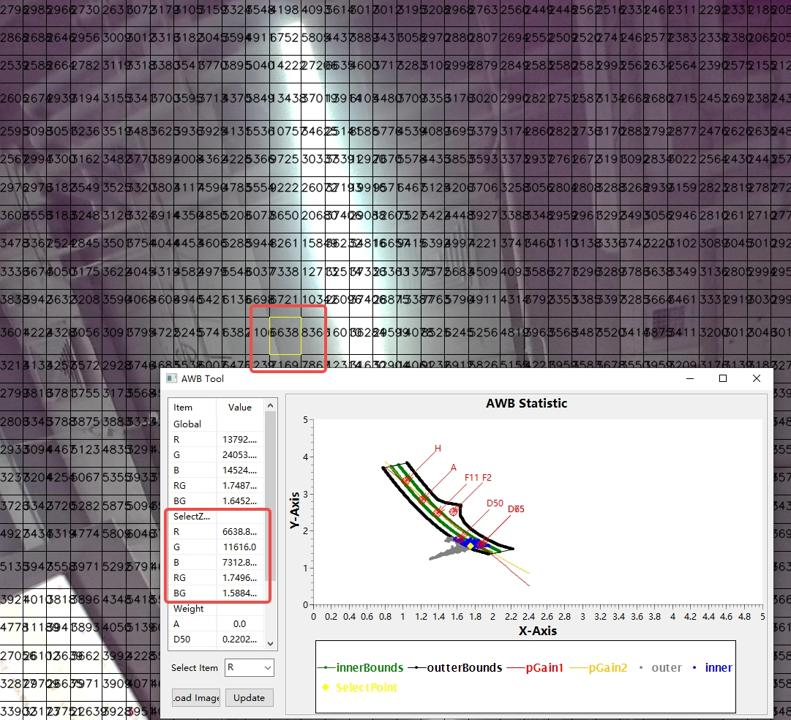
Task: Click the Update button
Action: click(x=249, y=697)
